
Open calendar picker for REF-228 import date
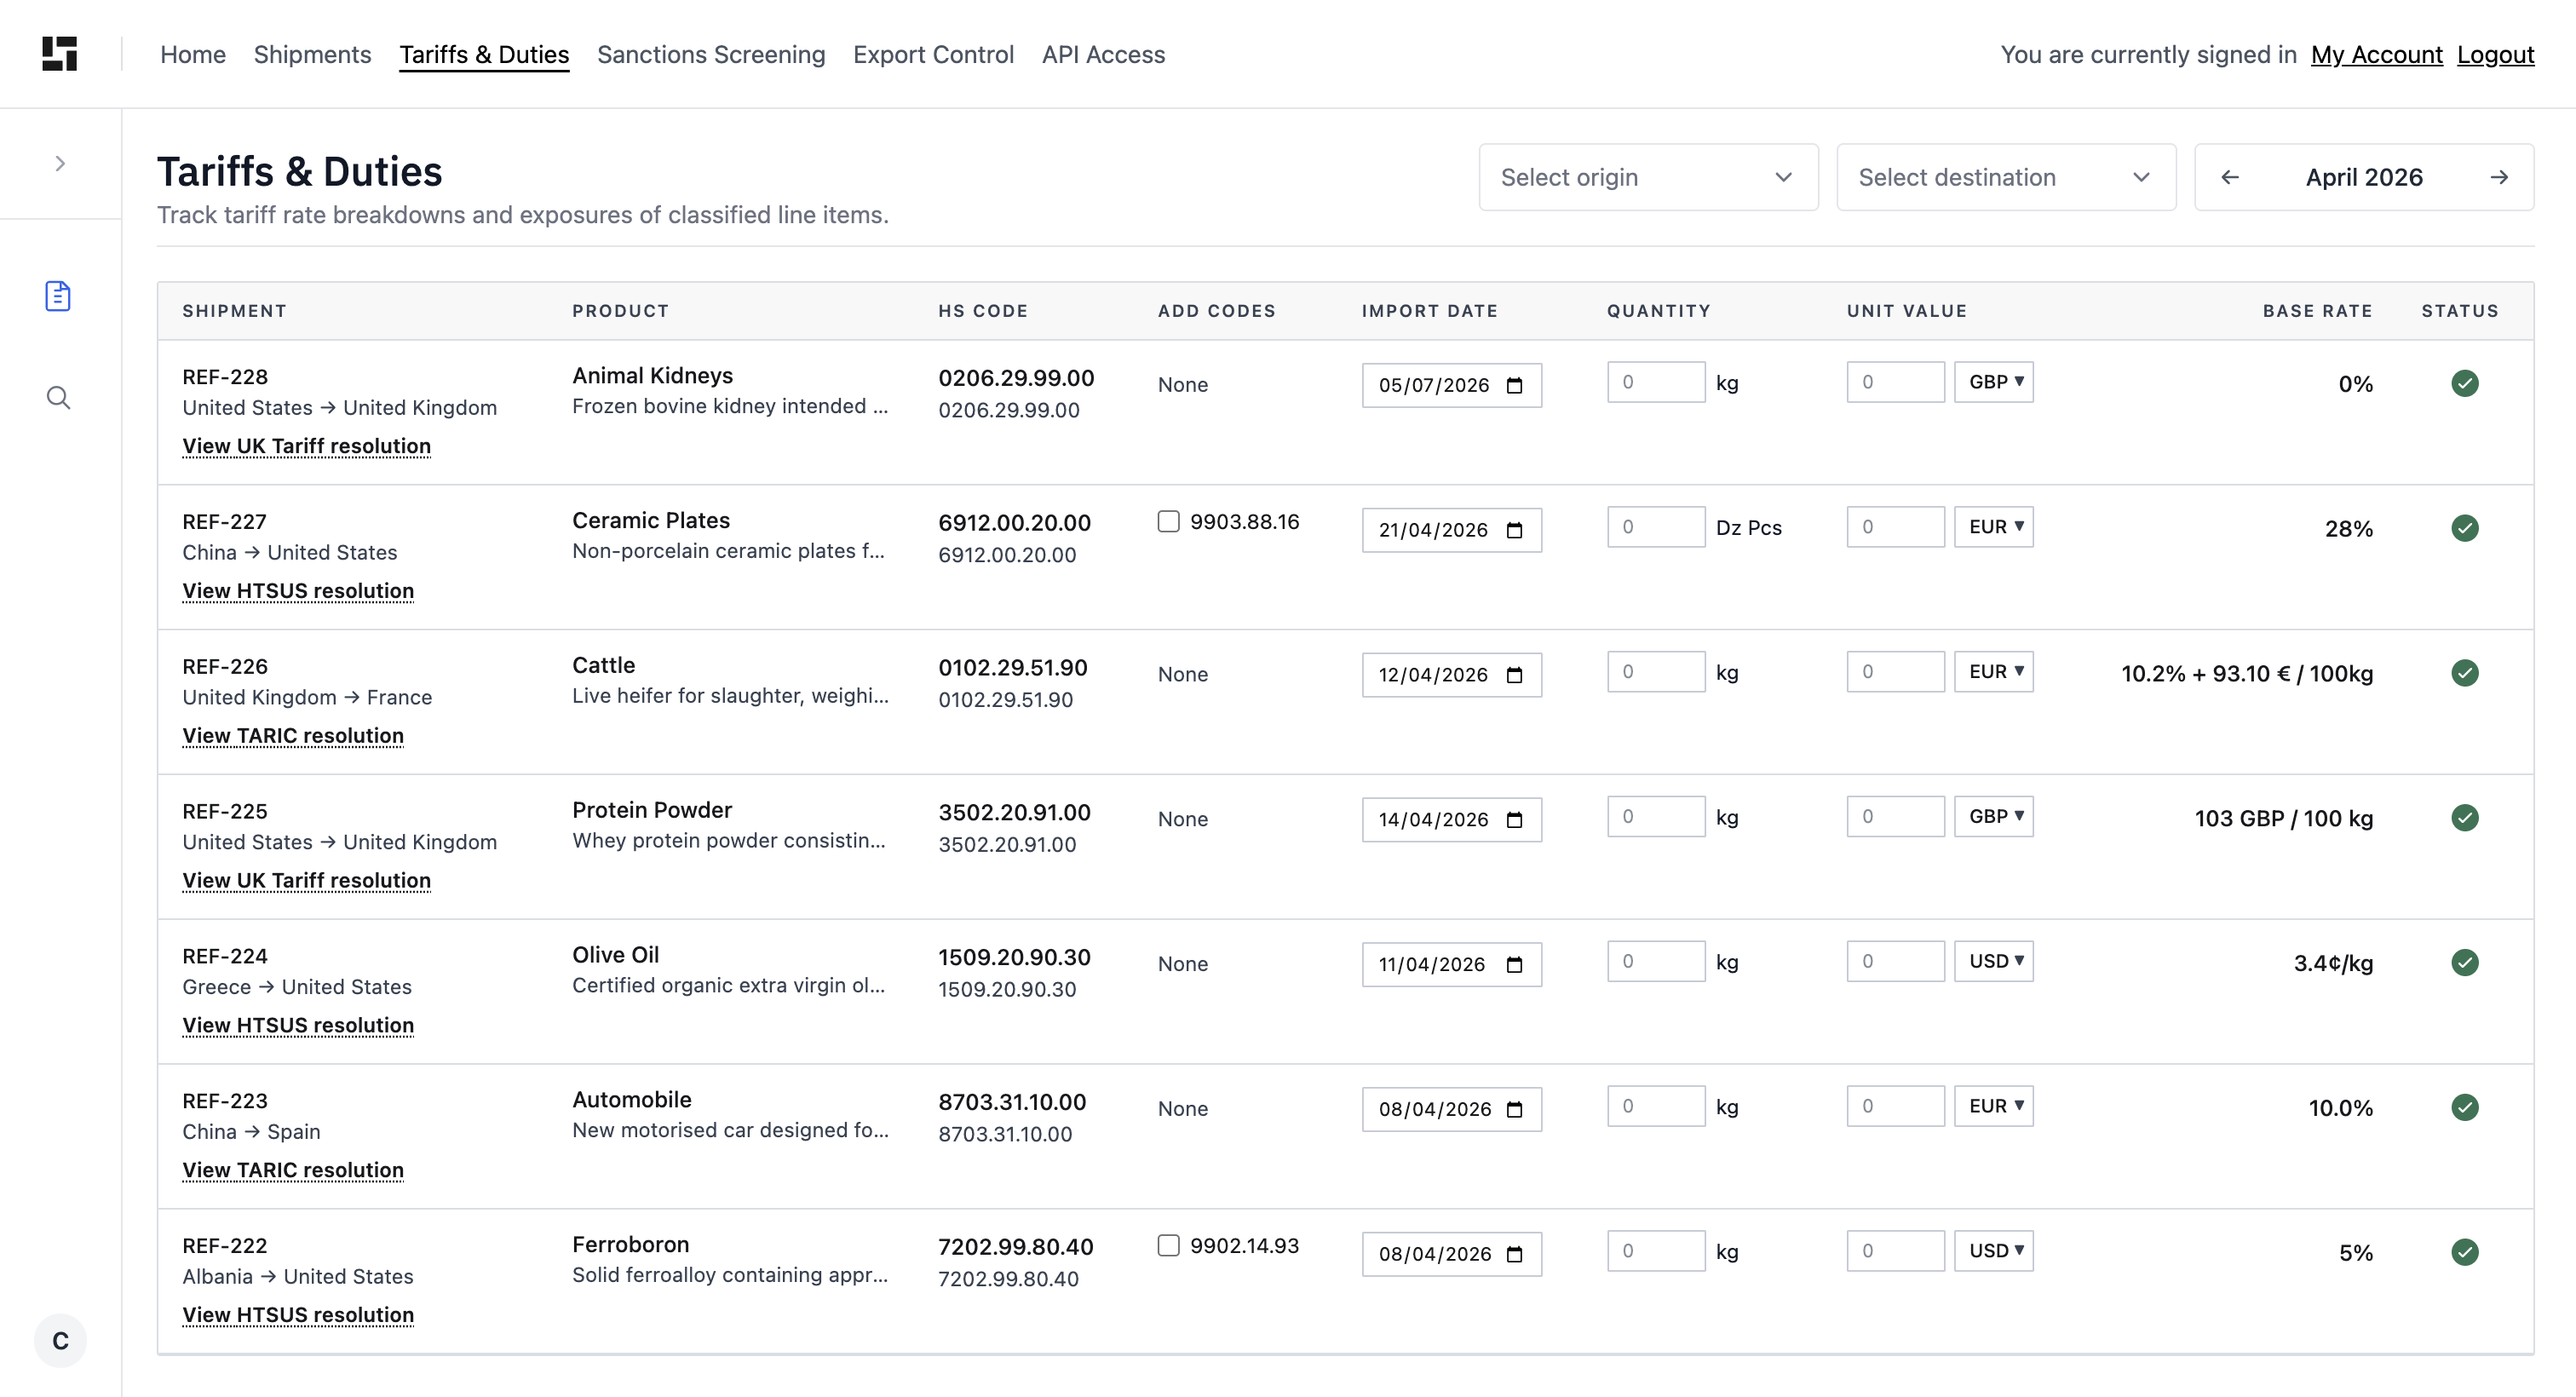pyautogui.click(x=1515, y=385)
